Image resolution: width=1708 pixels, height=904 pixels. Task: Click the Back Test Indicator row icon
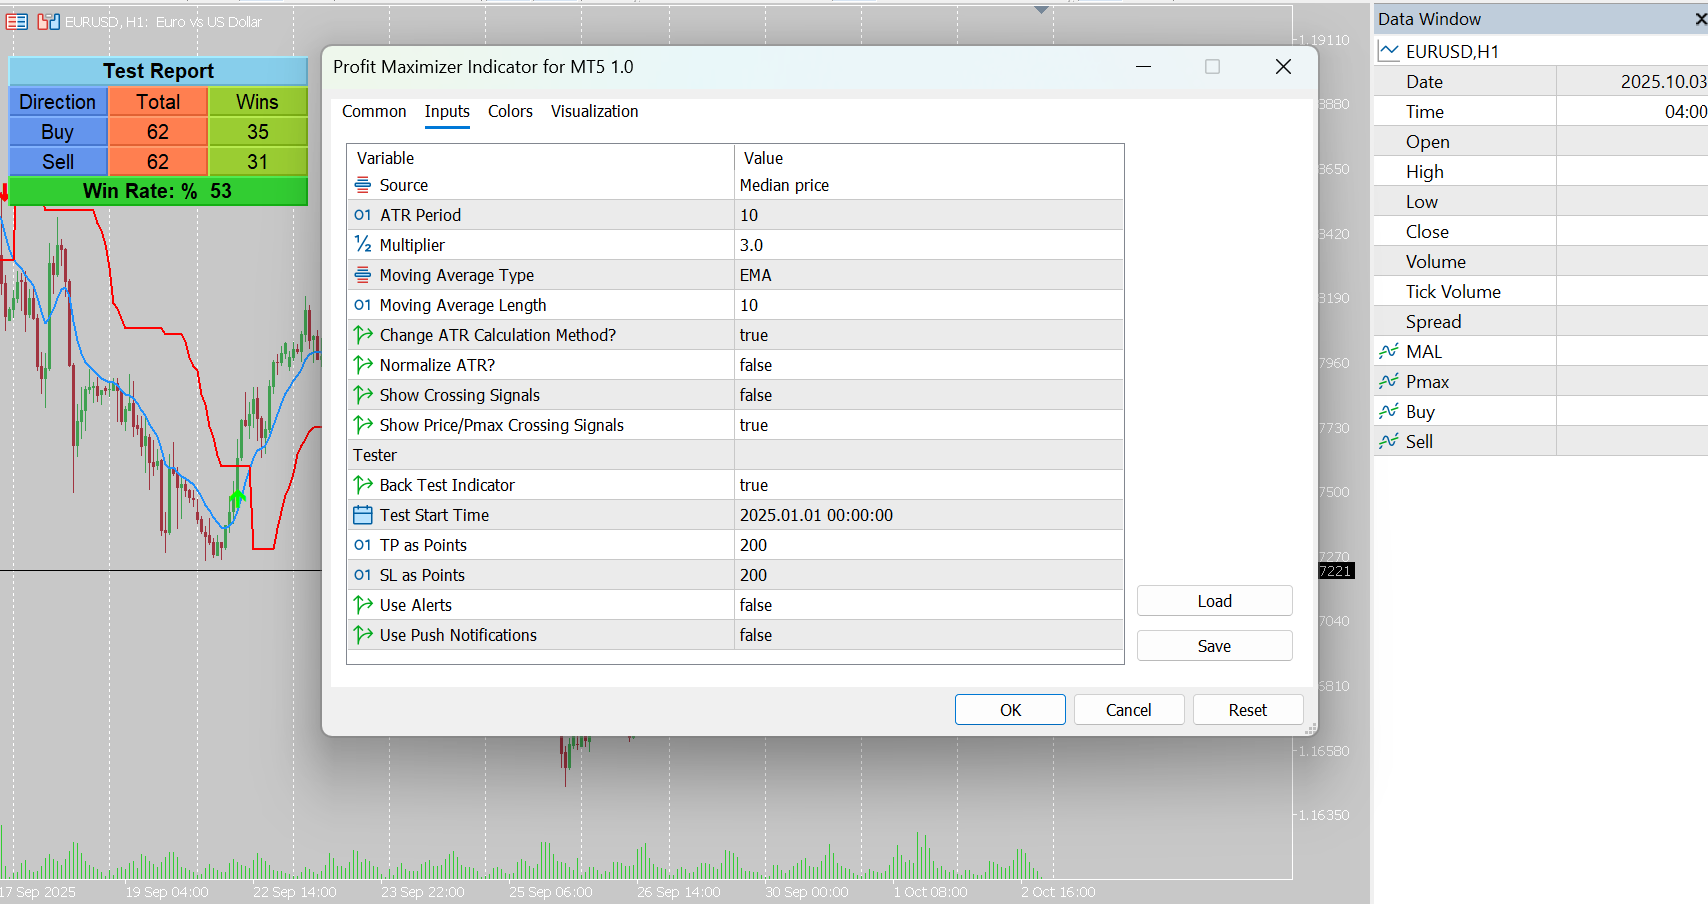(363, 485)
